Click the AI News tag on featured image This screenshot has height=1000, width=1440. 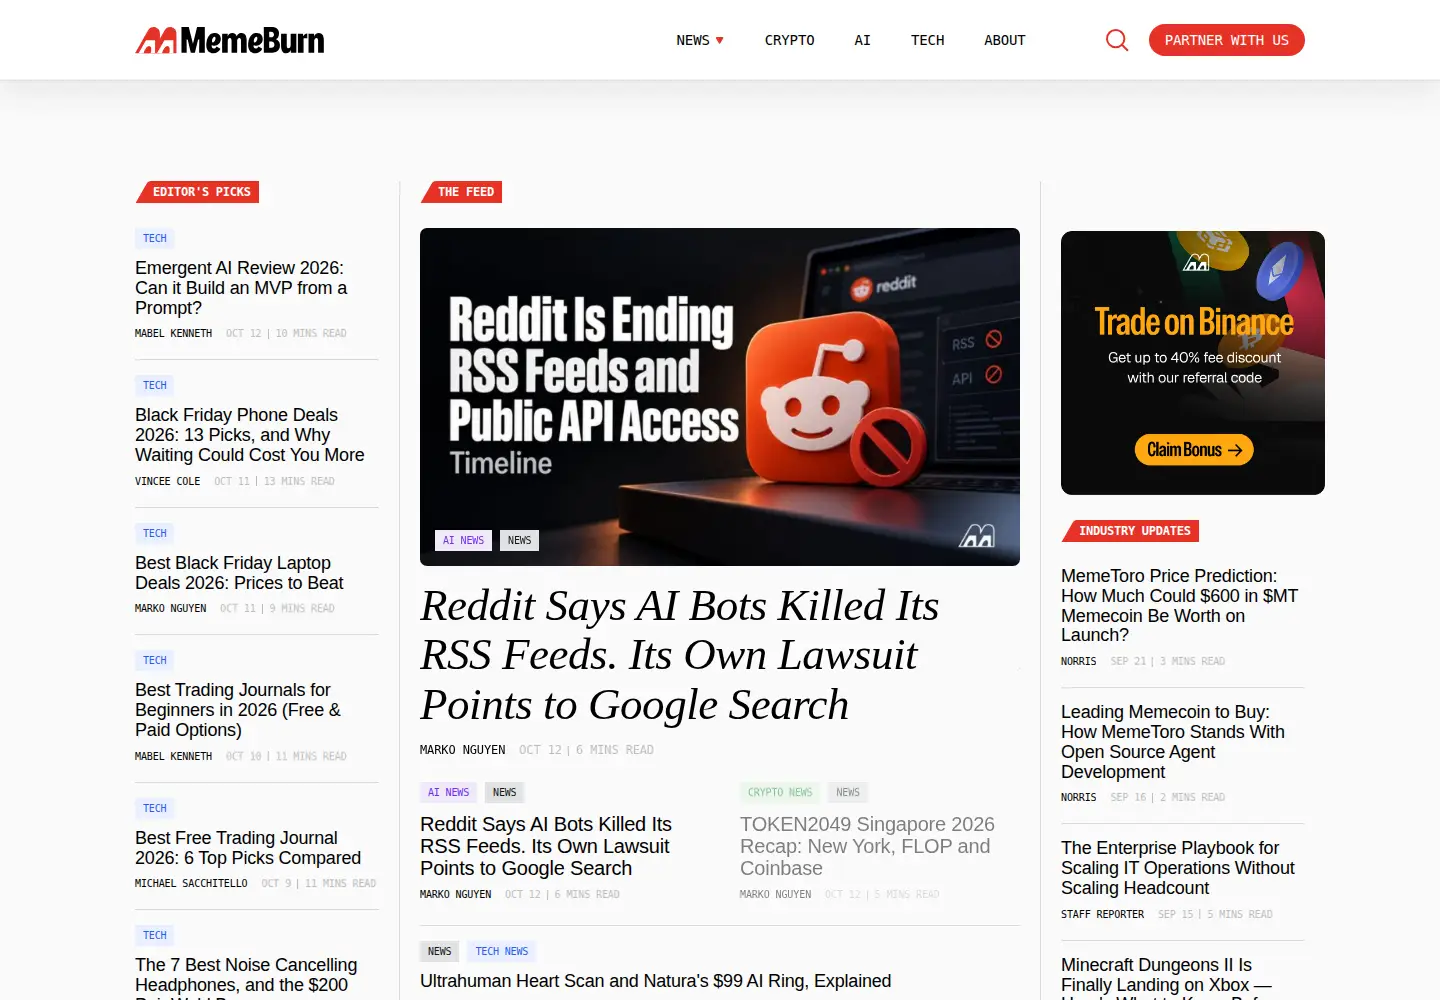point(464,540)
